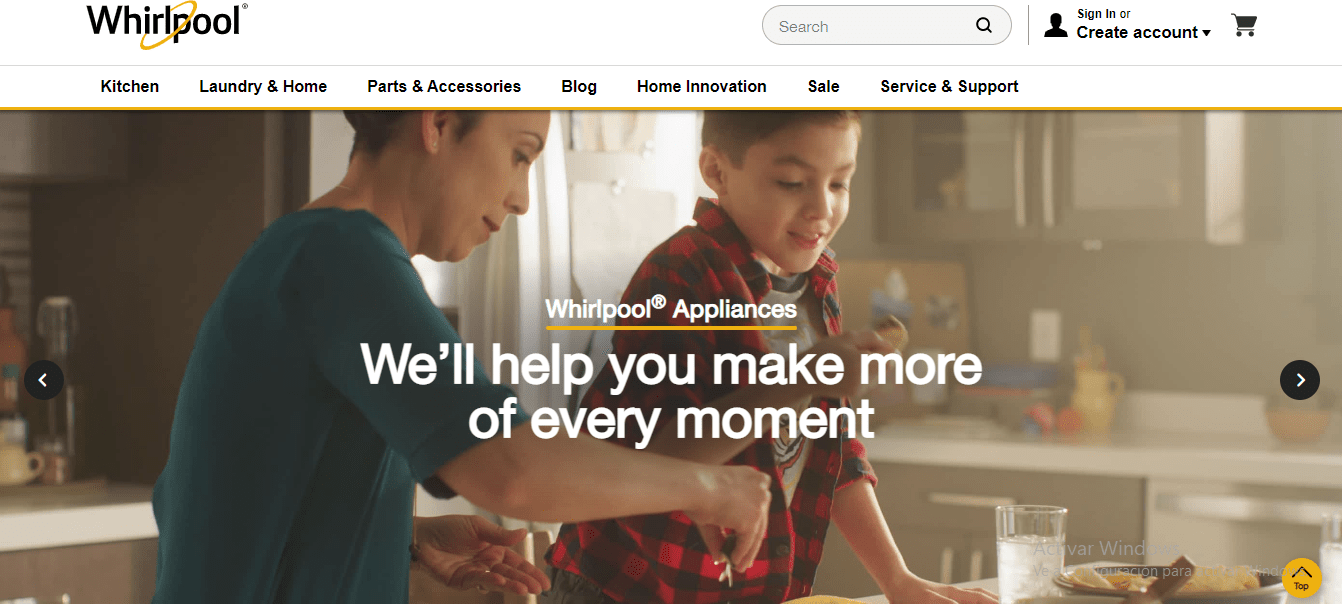Click into the Search input field
This screenshot has height=604, width=1342.
tap(870, 26)
